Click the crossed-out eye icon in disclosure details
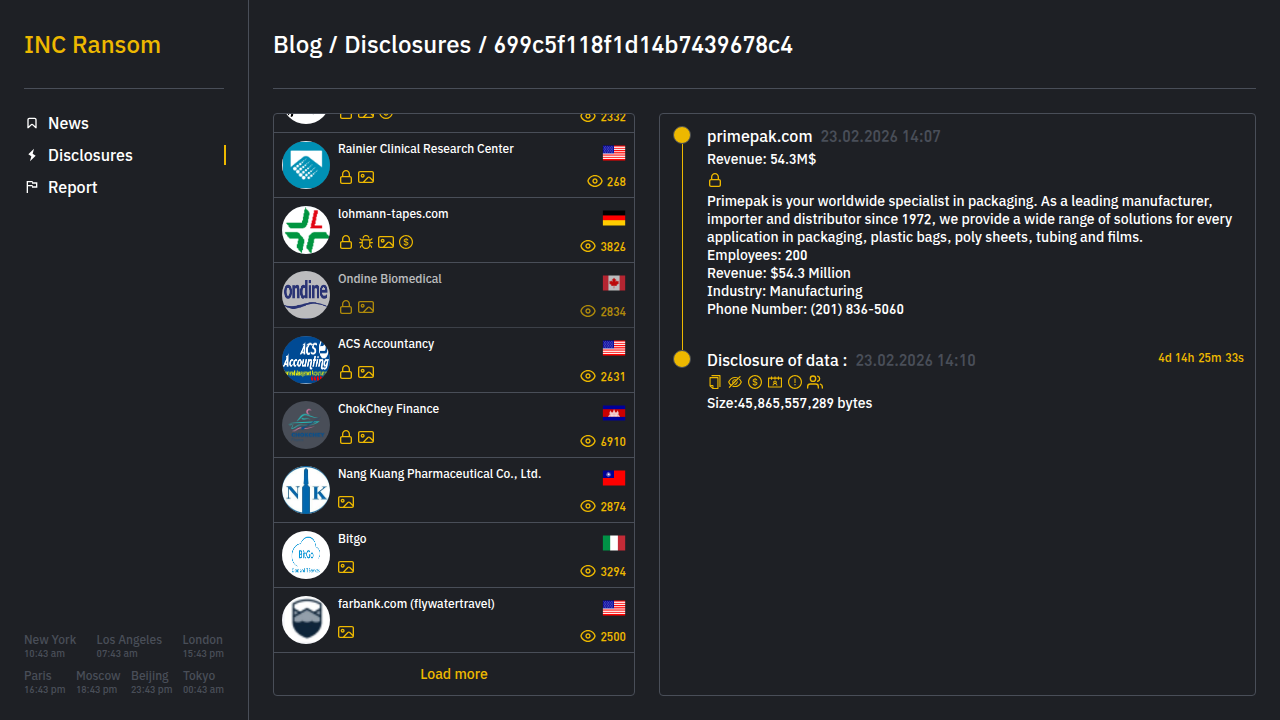The width and height of the screenshot is (1280, 720). tap(735, 382)
